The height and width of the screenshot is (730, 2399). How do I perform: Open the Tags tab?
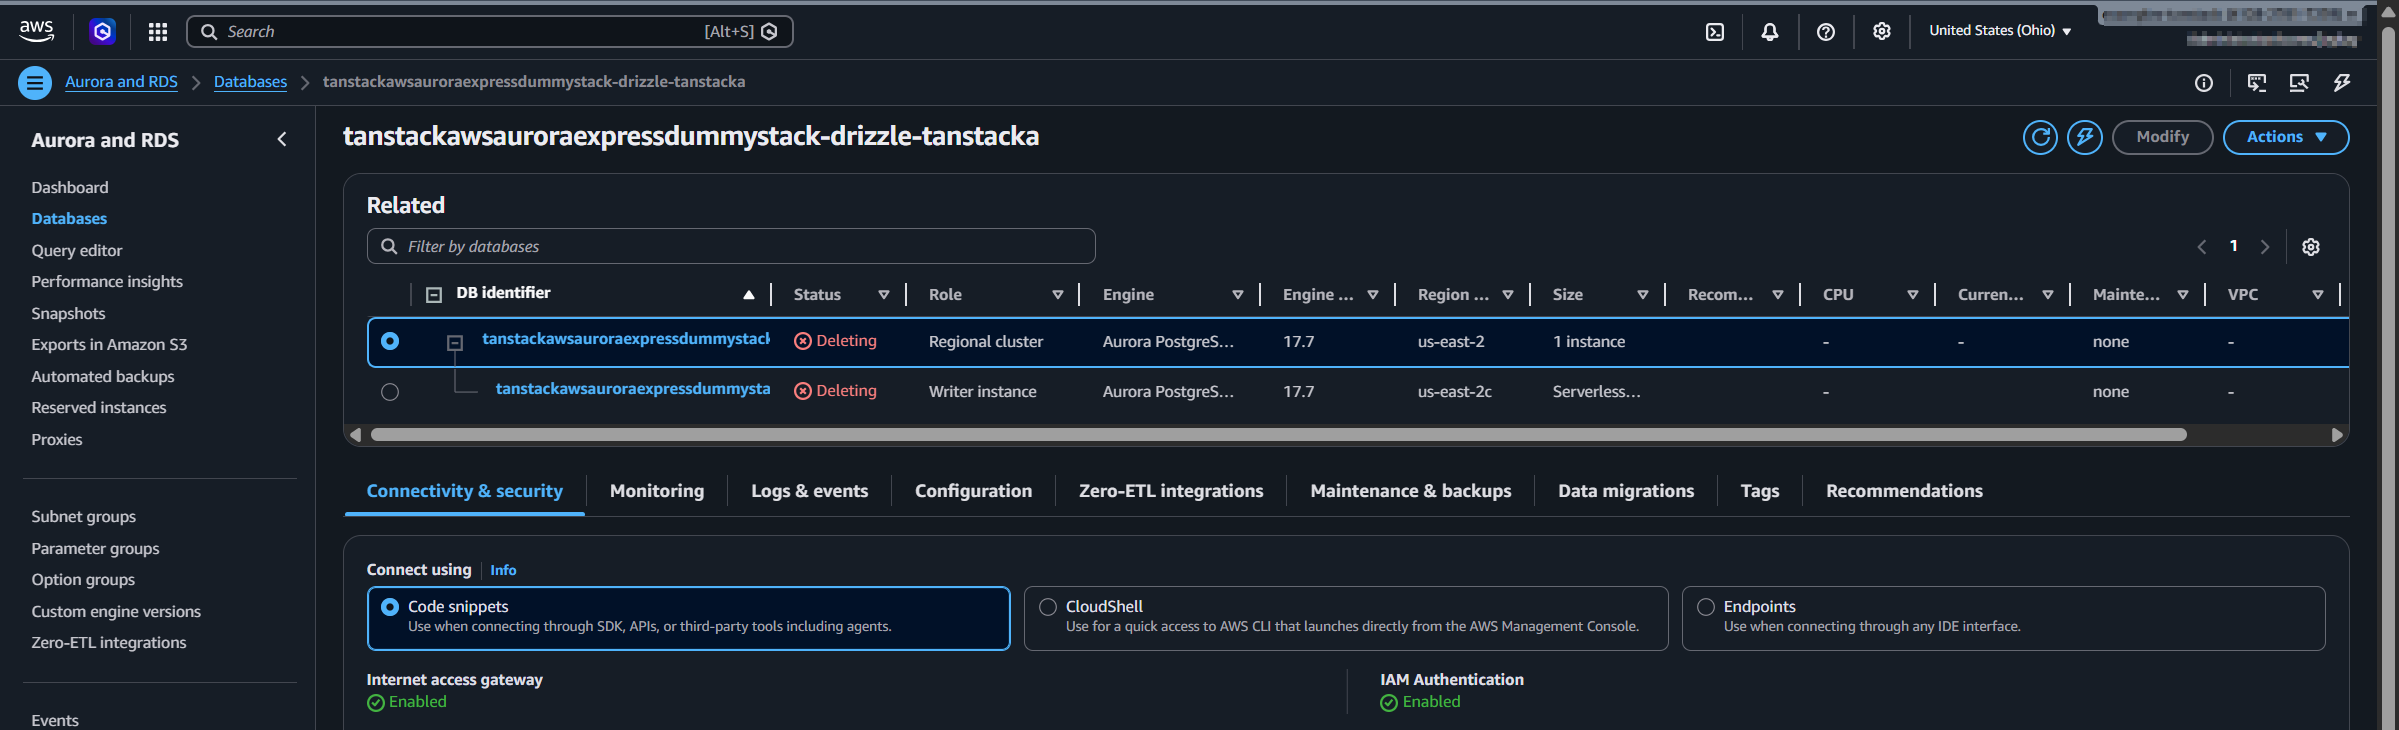tap(1760, 491)
